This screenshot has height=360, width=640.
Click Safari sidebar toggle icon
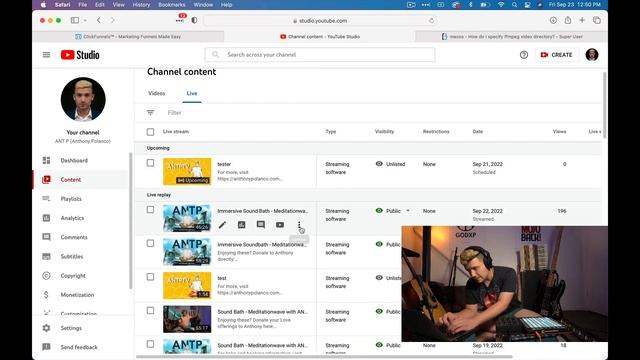75,20
